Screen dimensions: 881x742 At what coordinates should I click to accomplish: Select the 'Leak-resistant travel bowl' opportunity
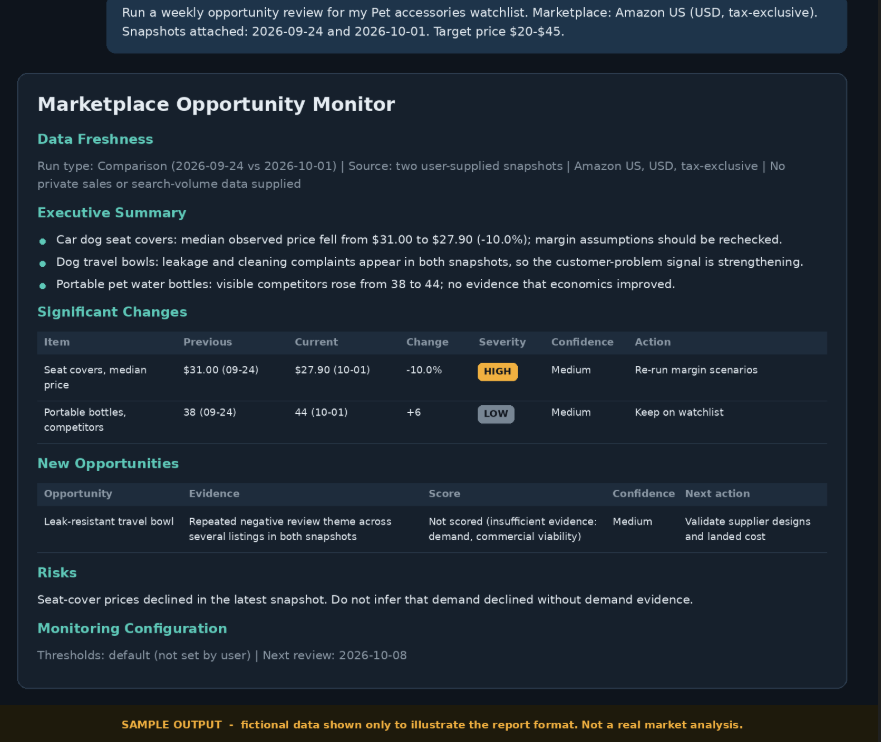[x=109, y=522]
